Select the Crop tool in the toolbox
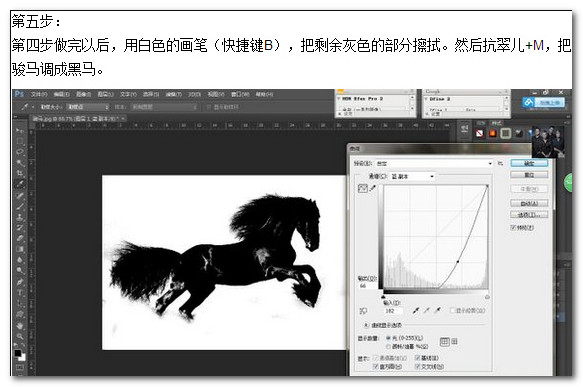The image size is (583, 387). 20,173
